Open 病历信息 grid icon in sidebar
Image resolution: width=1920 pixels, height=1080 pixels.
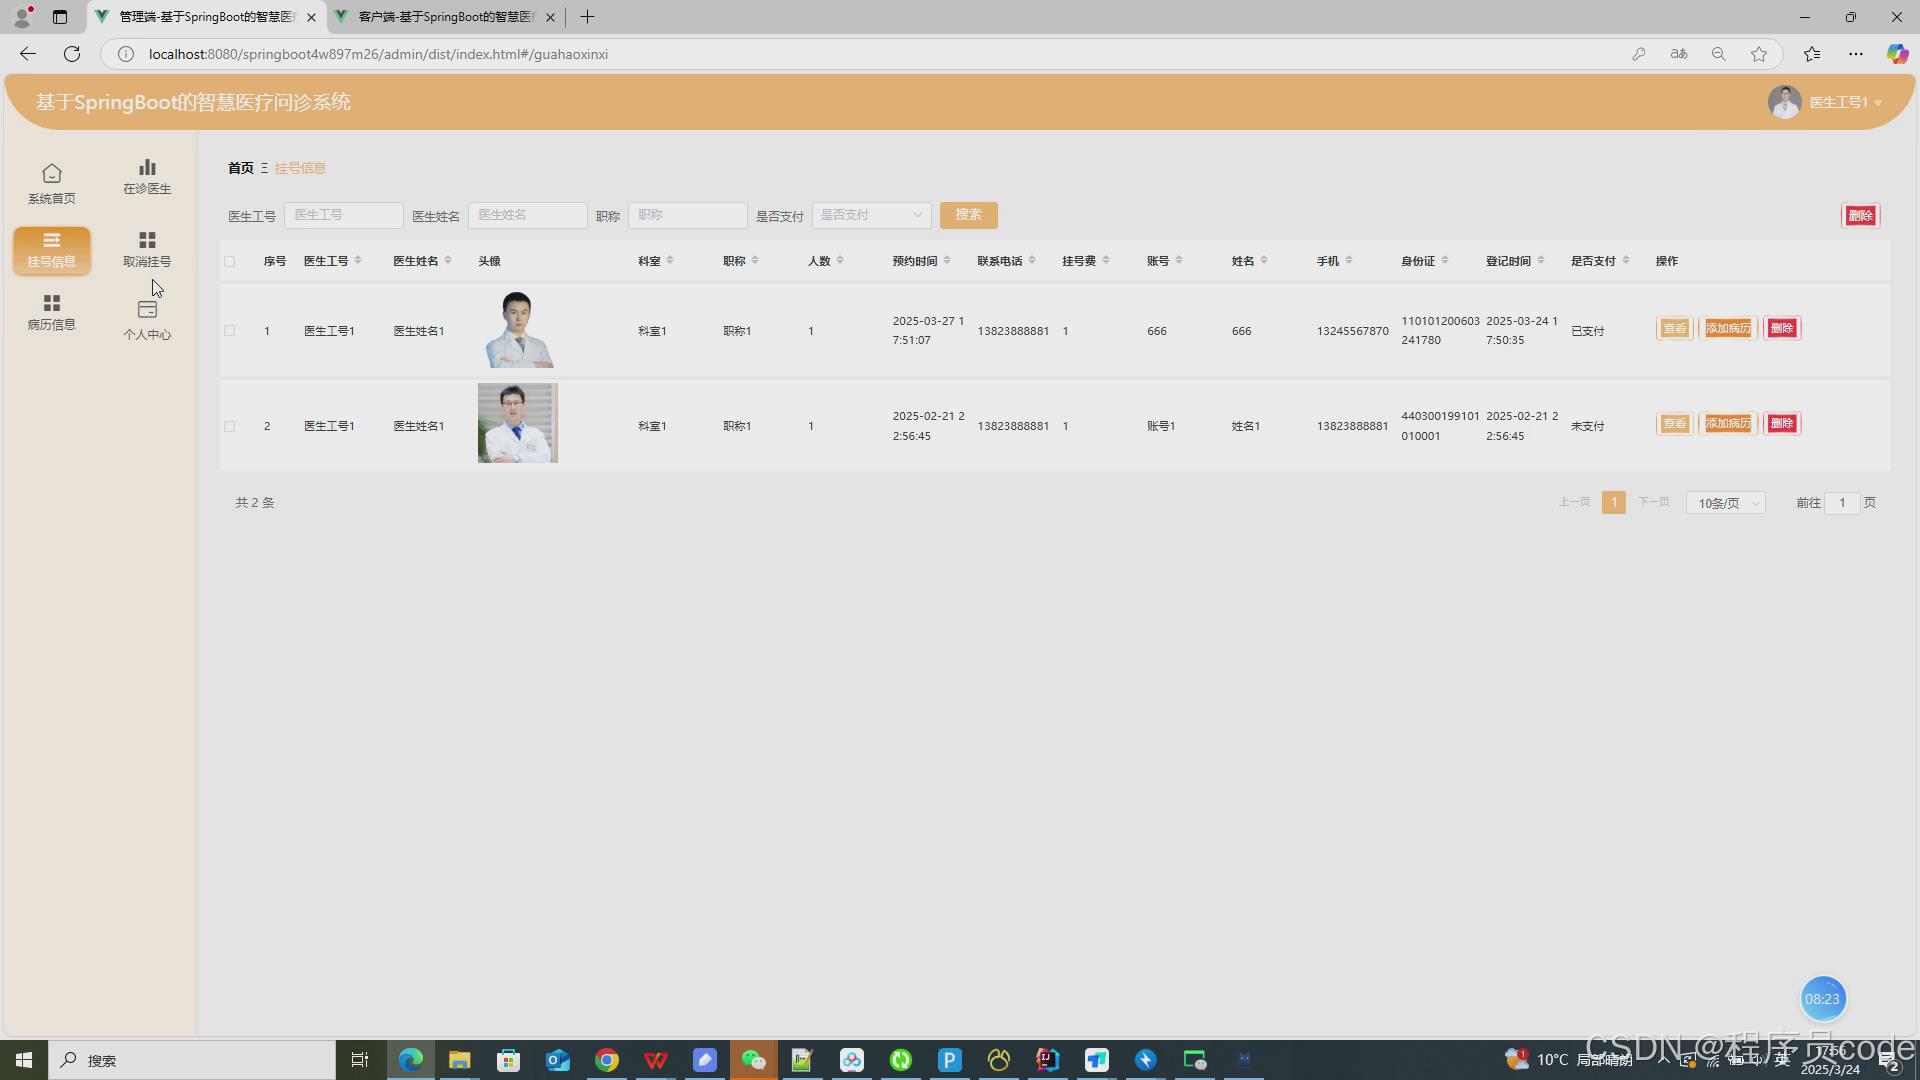click(x=52, y=303)
